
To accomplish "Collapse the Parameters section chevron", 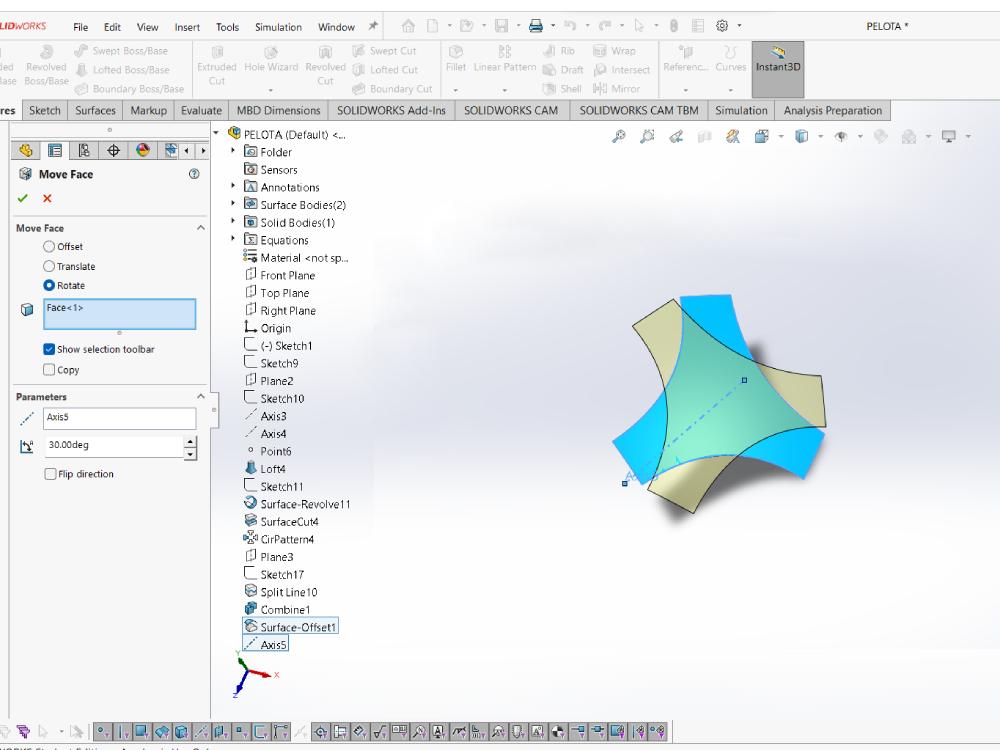I will pyautogui.click(x=201, y=397).
